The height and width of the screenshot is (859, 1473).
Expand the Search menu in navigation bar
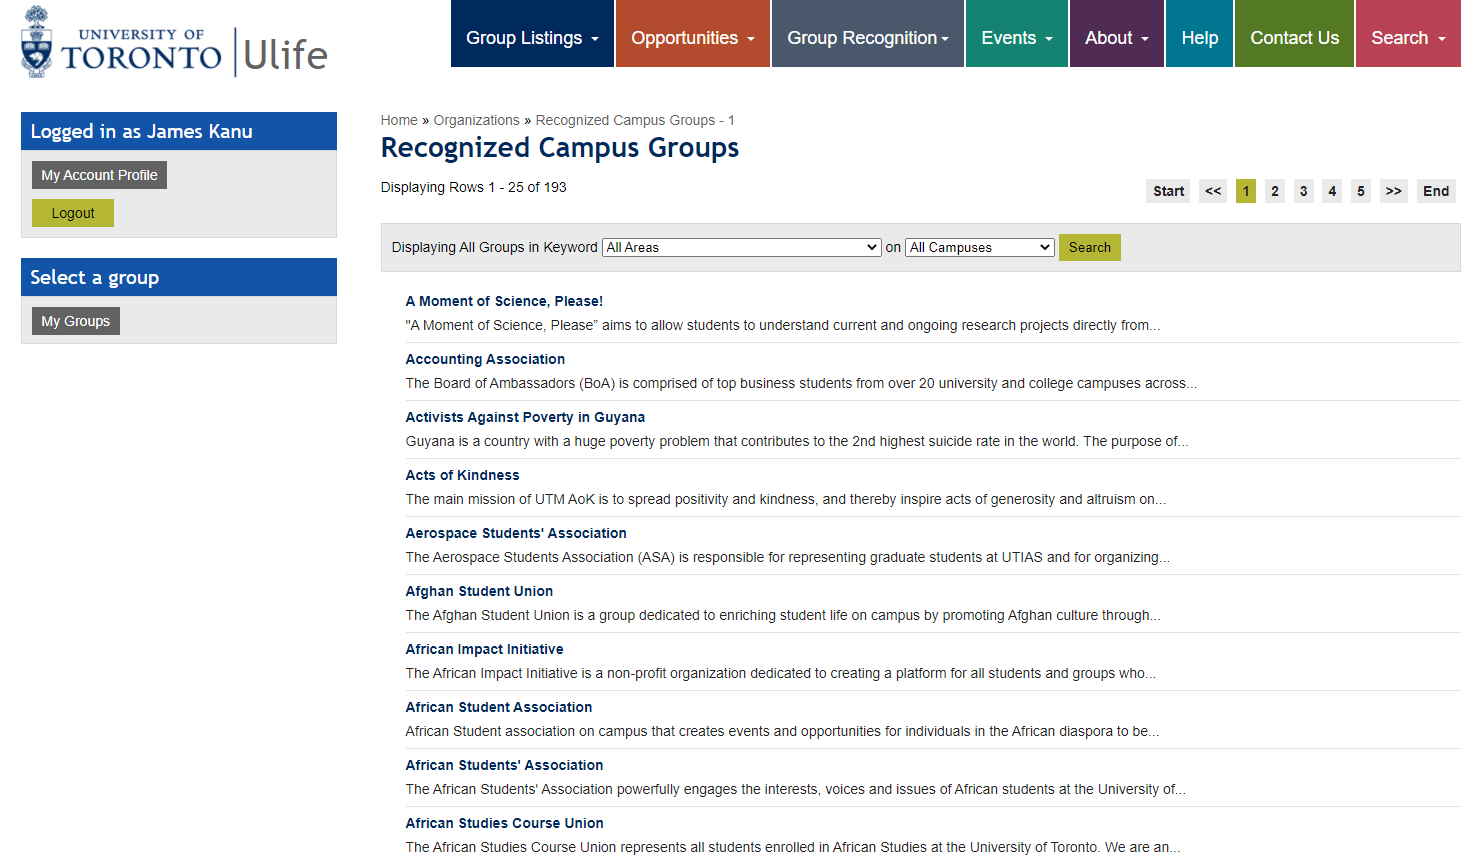pyautogui.click(x=1408, y=34)
